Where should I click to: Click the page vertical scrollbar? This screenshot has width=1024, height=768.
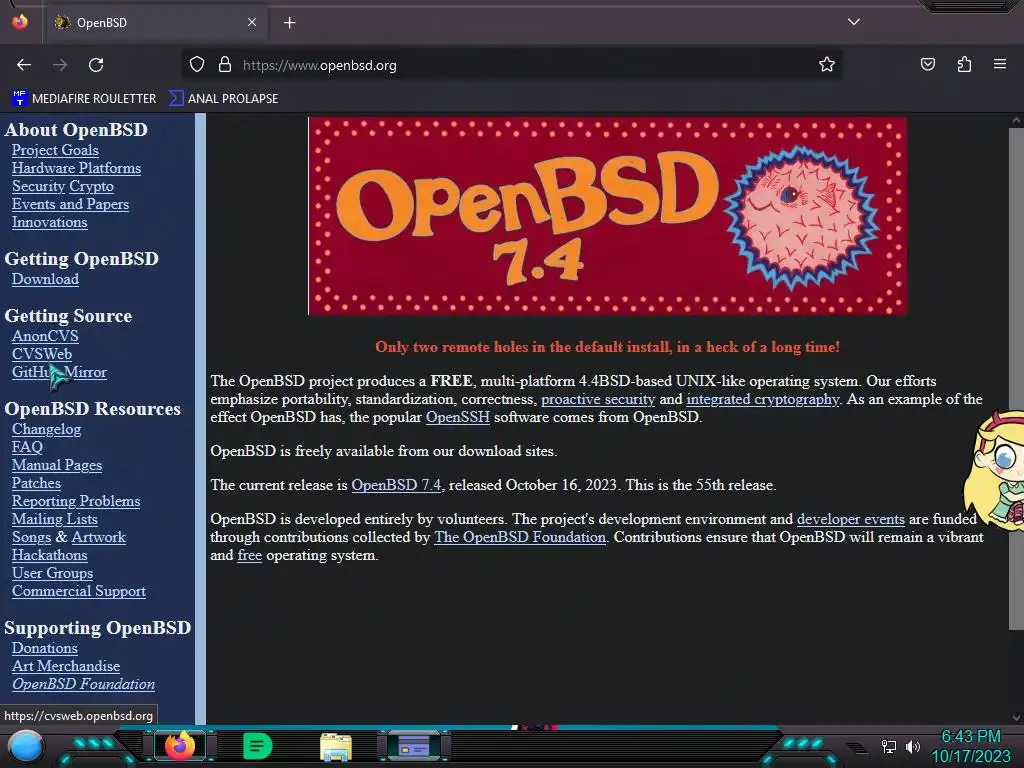click(1016, 379)
